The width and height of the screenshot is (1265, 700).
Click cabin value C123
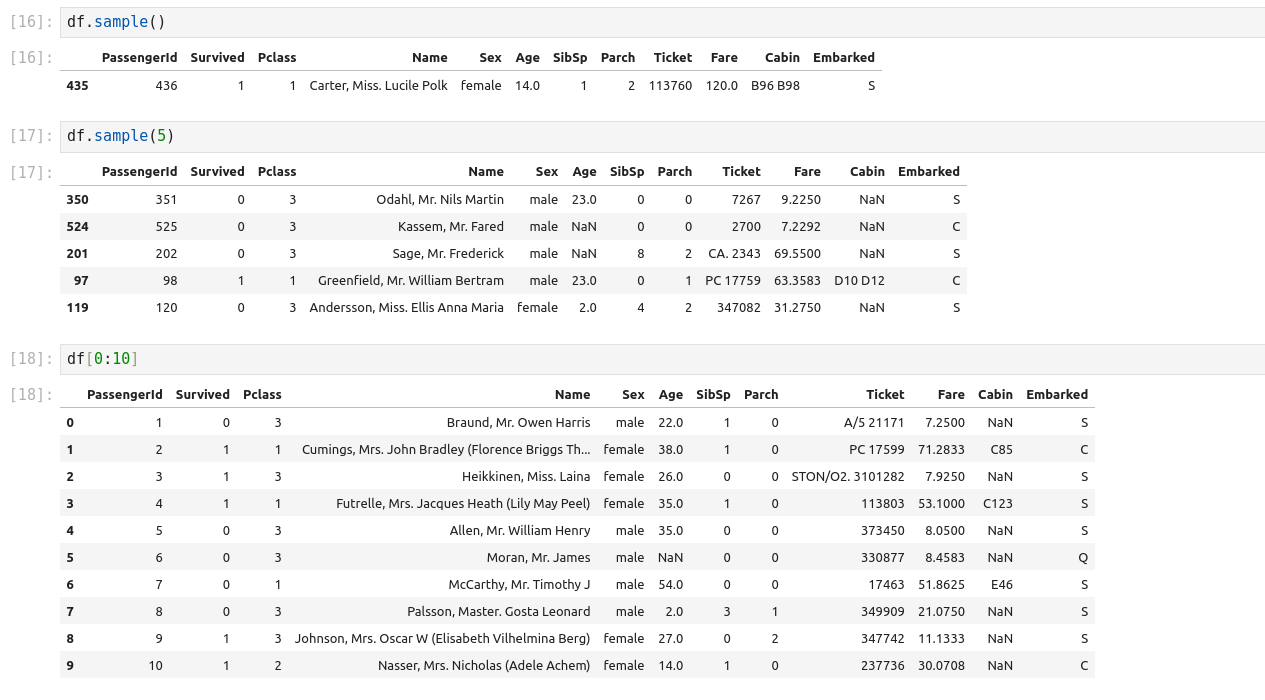click(997, 504)
